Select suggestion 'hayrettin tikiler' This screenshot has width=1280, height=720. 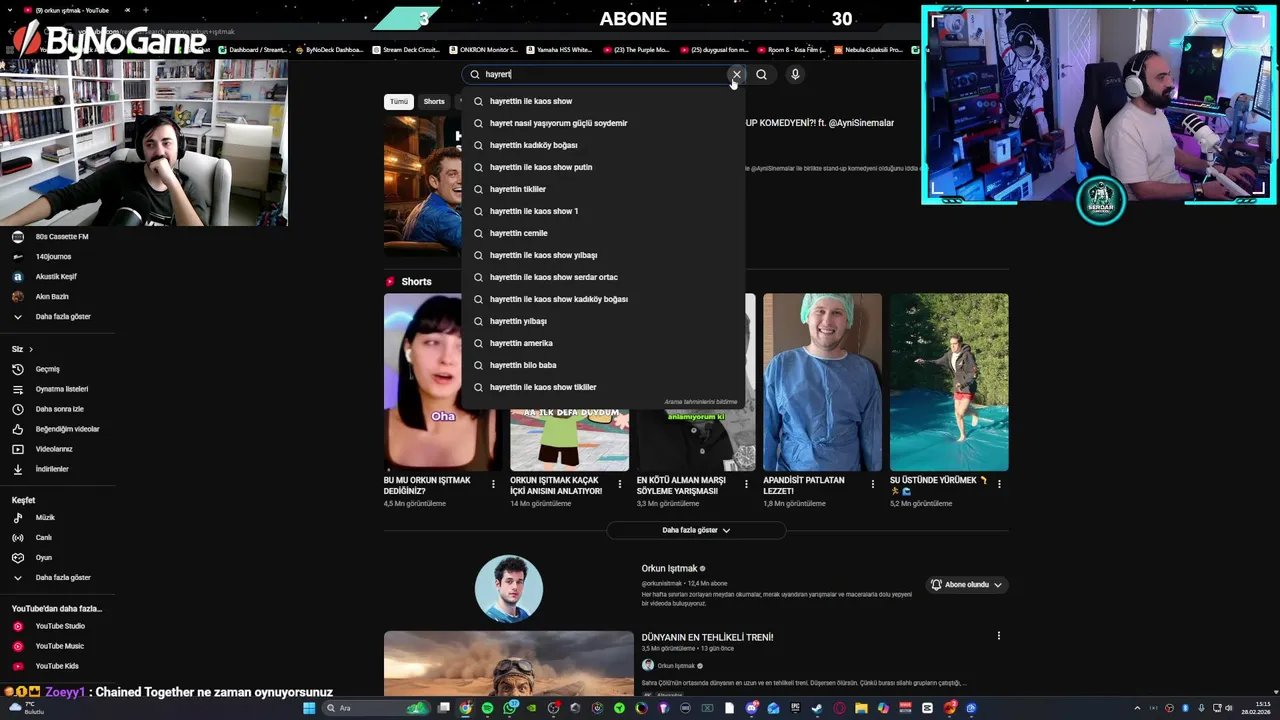[604, 189]
